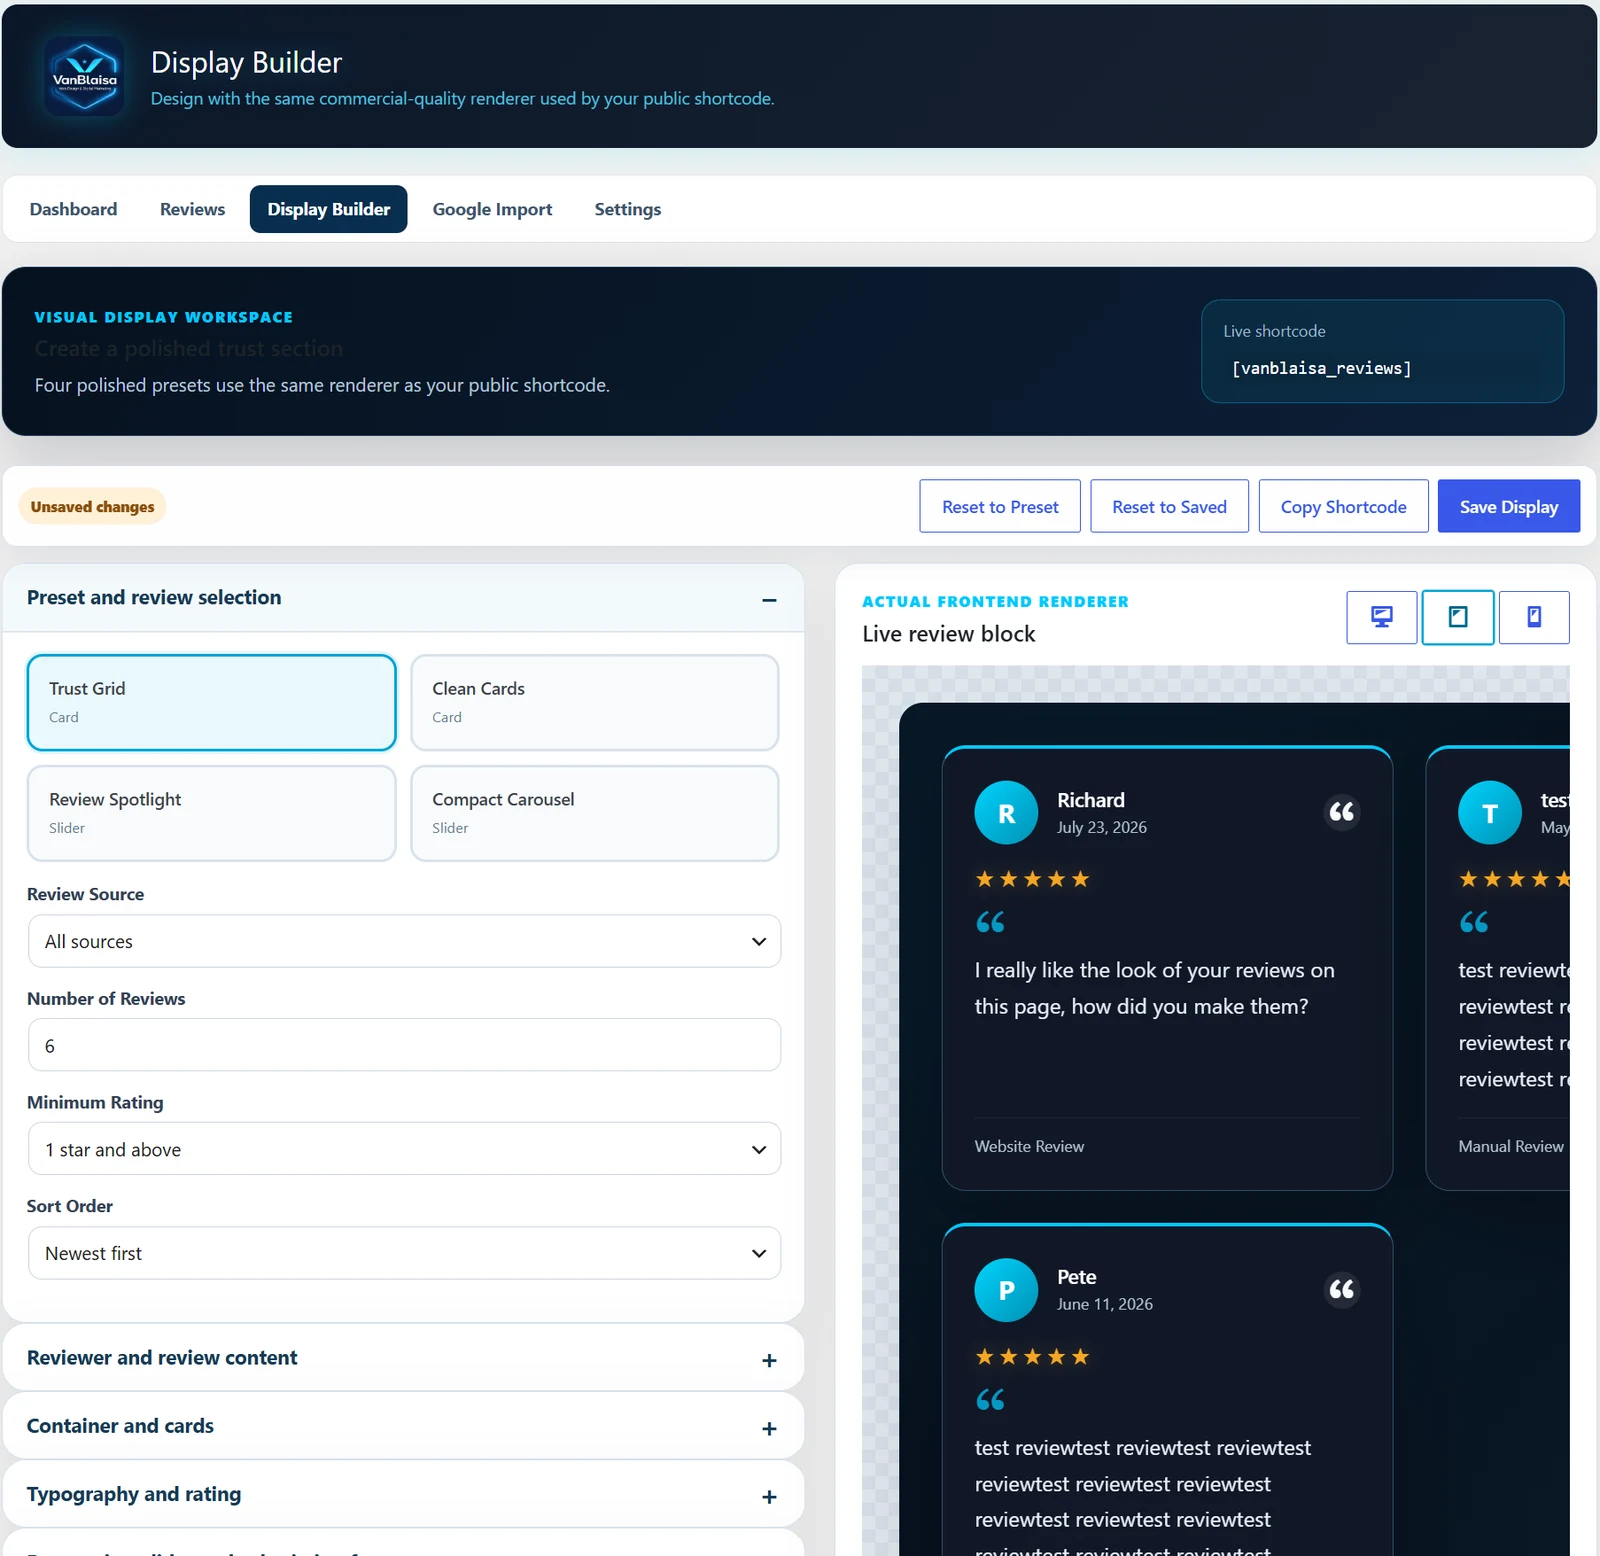Click the blue quotation mark in Richard's review
Screen dimensions: 1600x1556
(x=990, y=922)
